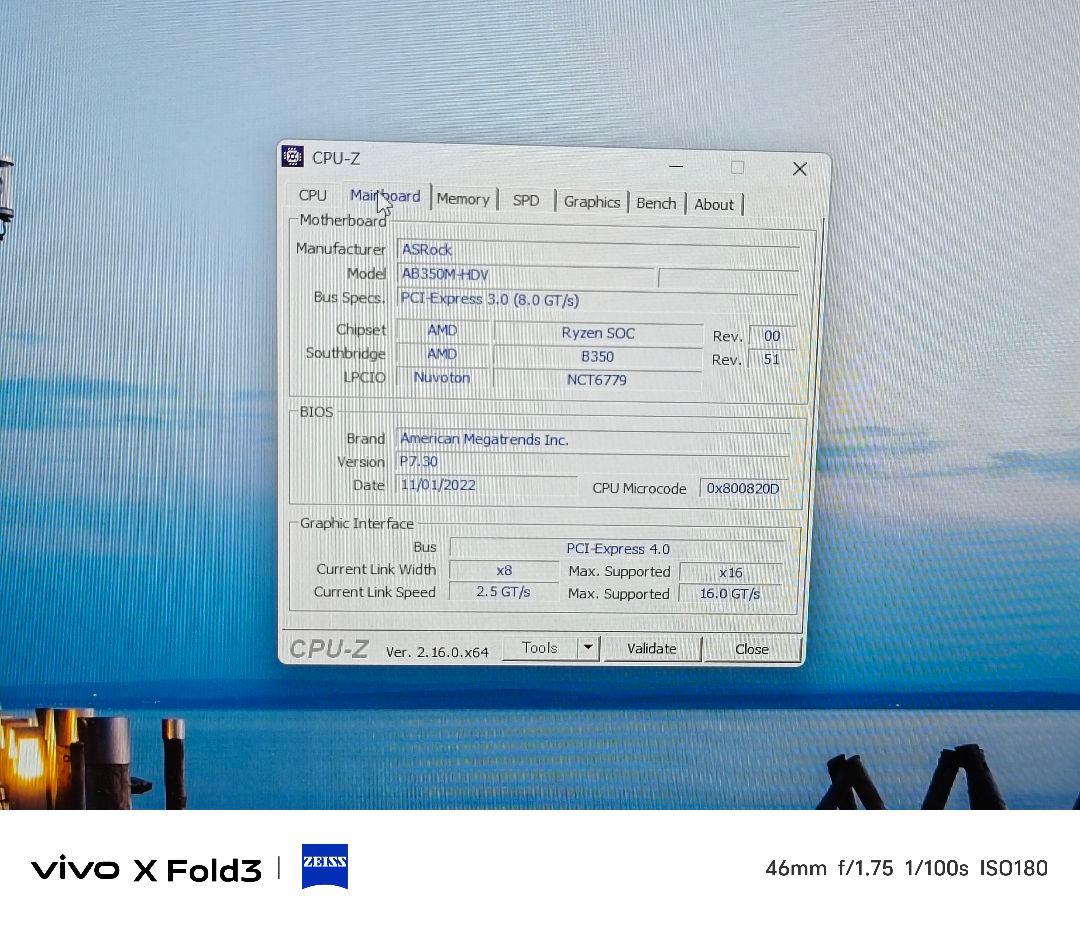Select the Southbridge B350 field
Image resolution: width=1080 pixels, height=926 pixels.
[597, 356]
